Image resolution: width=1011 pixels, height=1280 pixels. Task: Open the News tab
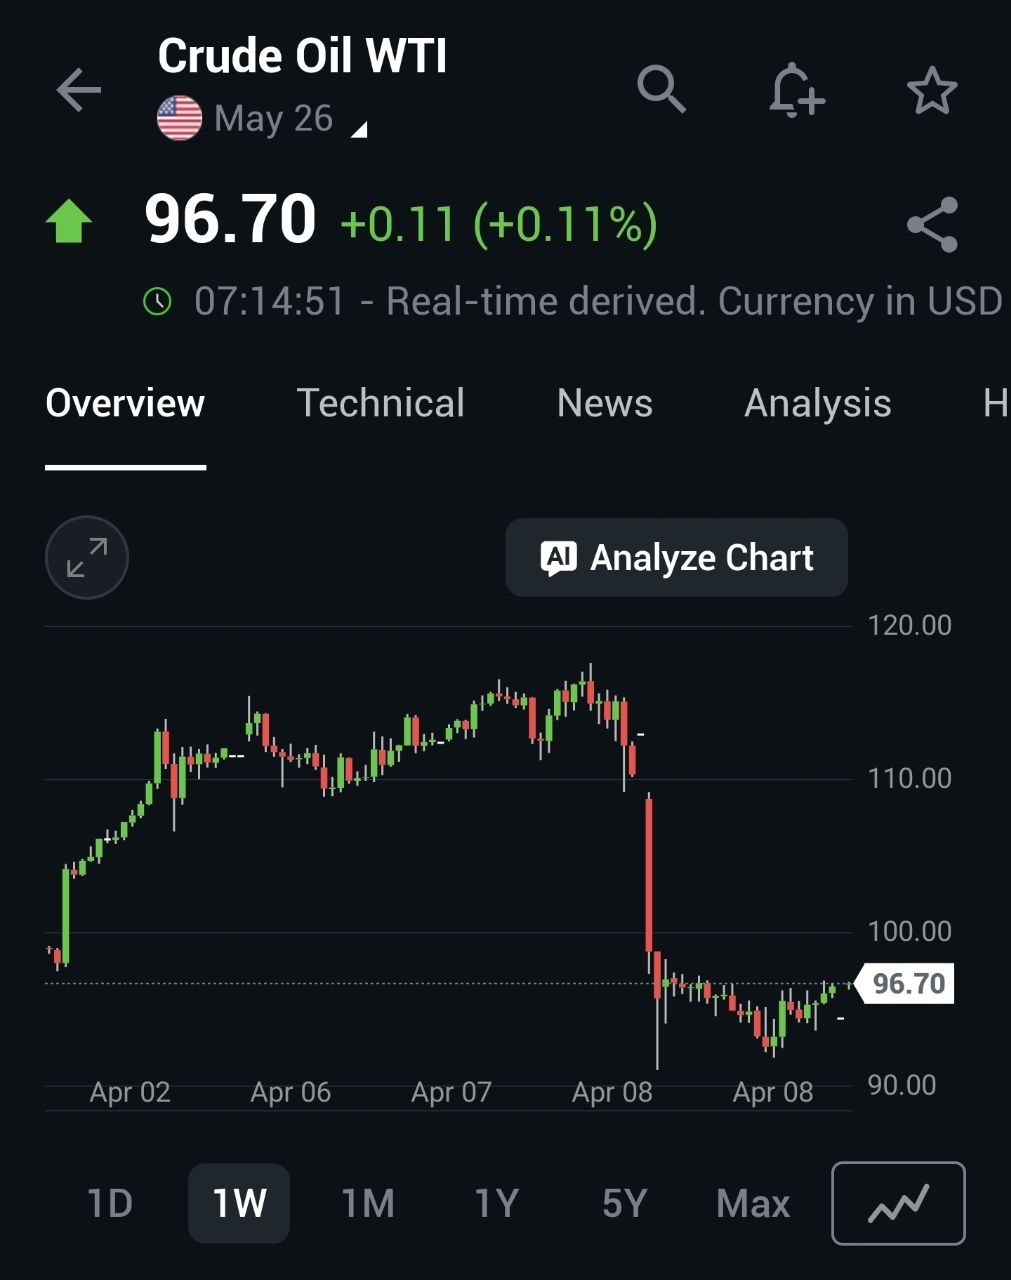[x=604, y=404]
